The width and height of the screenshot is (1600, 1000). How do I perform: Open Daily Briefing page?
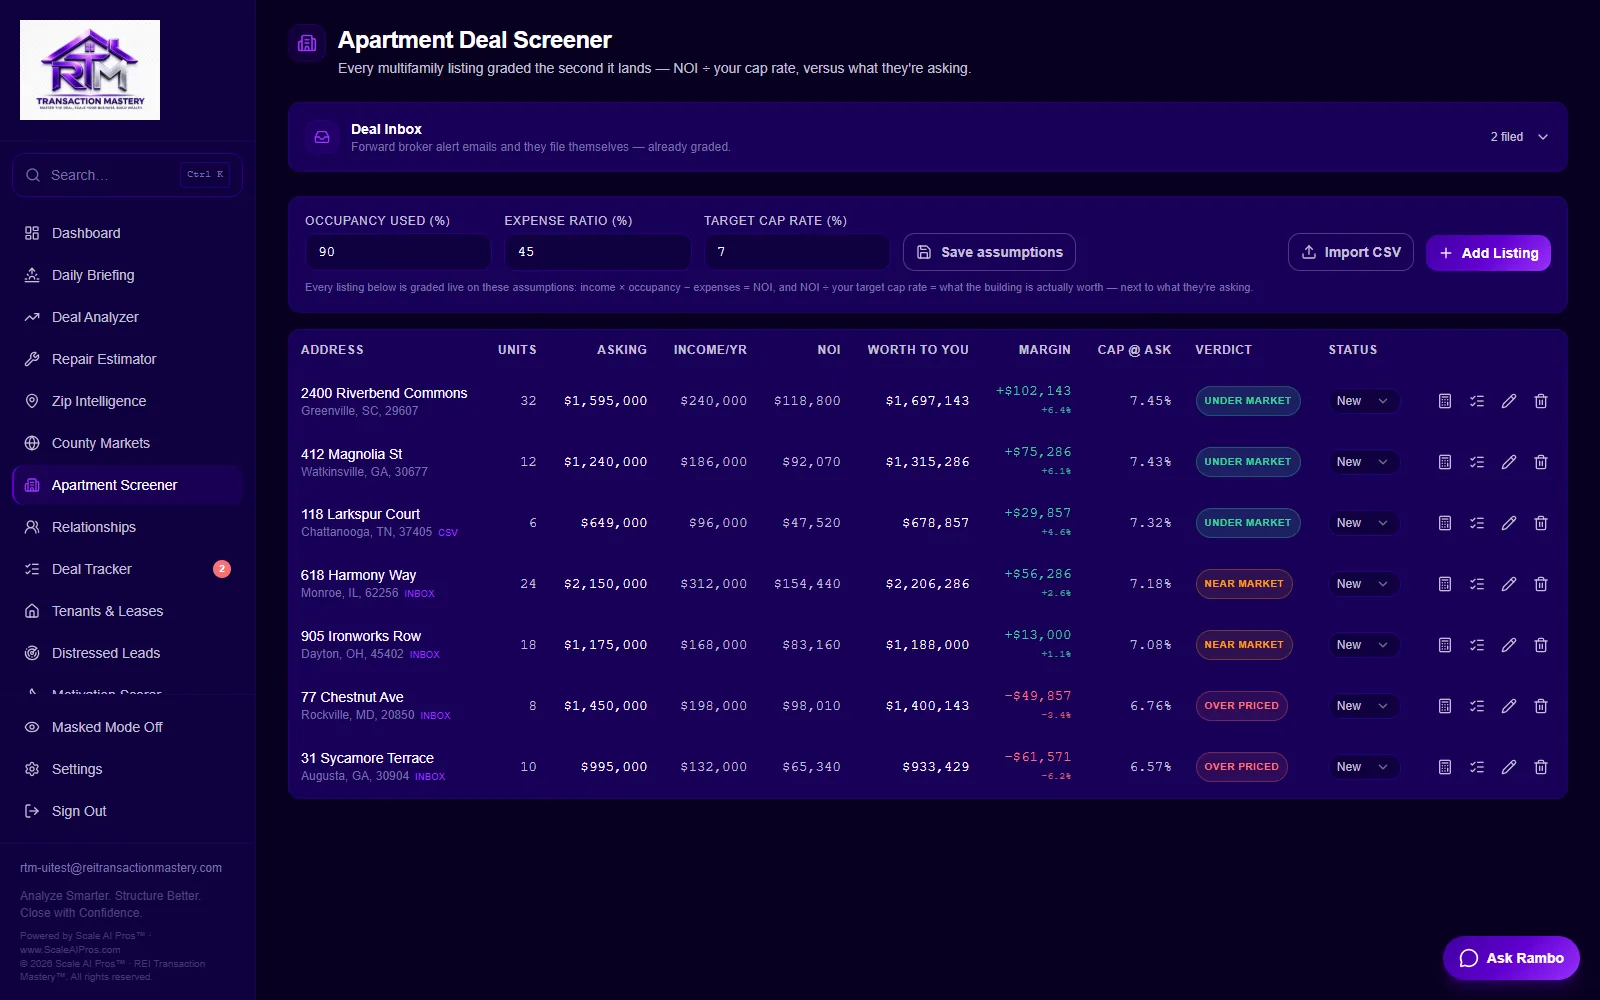click(x=127, y=275)
